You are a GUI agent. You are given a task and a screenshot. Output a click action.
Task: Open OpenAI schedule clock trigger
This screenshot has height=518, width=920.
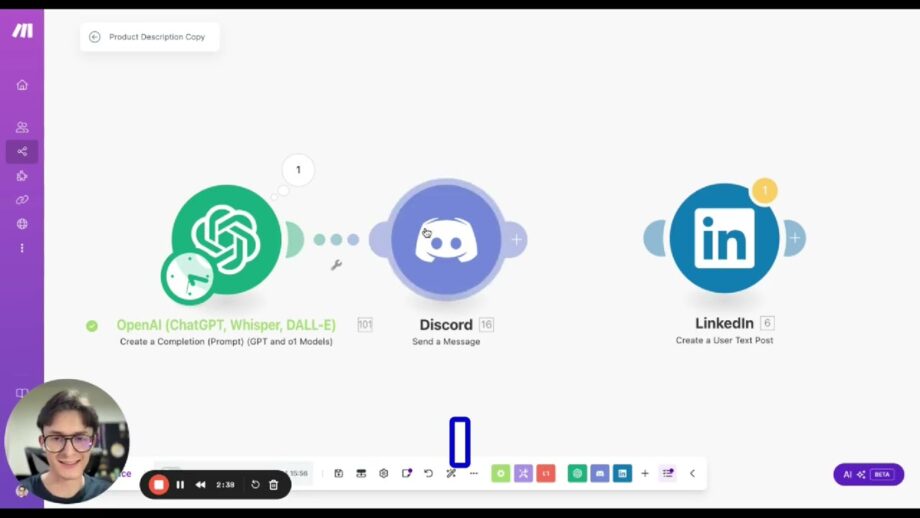[188, 279]
